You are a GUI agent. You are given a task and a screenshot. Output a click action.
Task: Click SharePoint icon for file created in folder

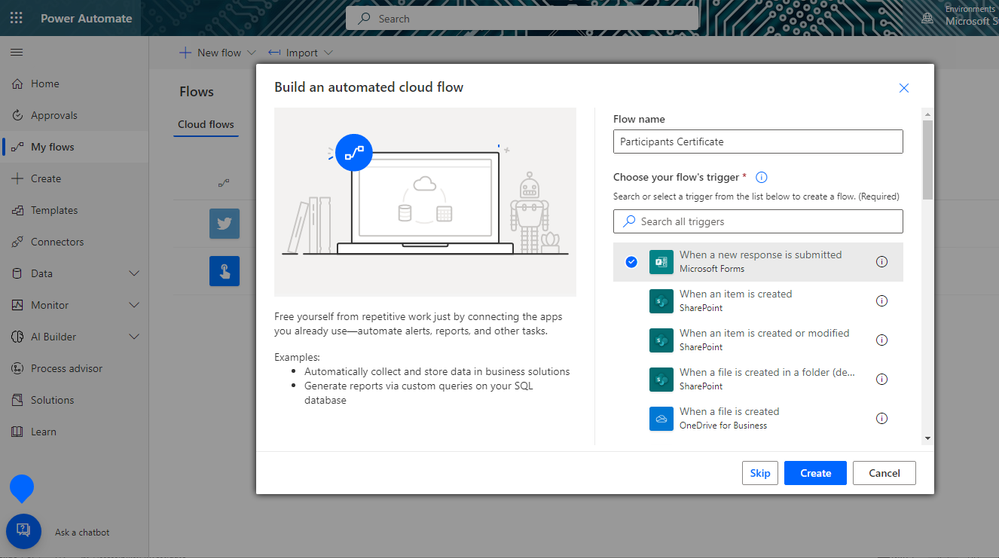(661, 380)
